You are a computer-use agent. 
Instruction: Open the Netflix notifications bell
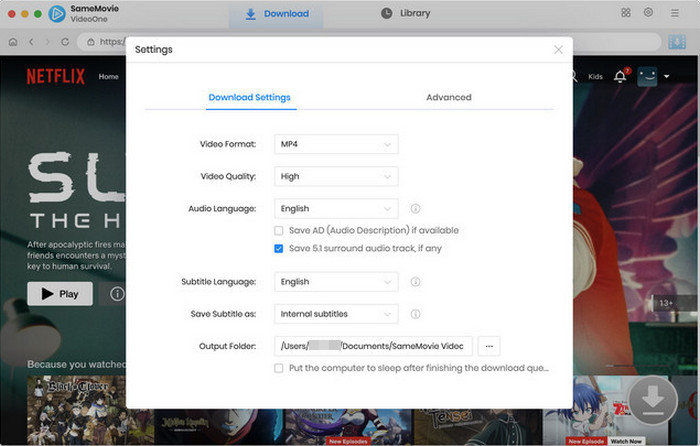[x=620, y=77]
